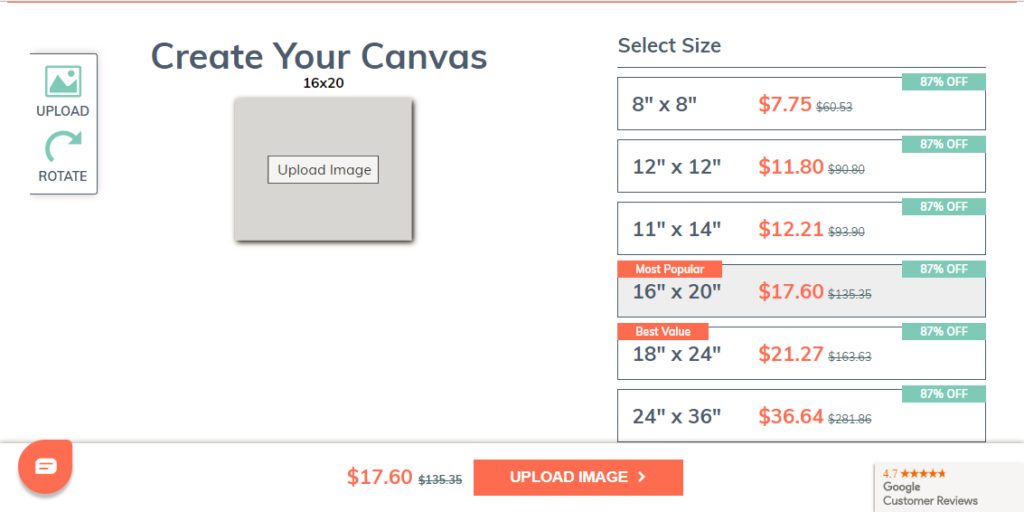Click the 87% OFF tag on 8x8
Image resolution: width=1024 pixels, height=512 pixels.
click(944, 82)
